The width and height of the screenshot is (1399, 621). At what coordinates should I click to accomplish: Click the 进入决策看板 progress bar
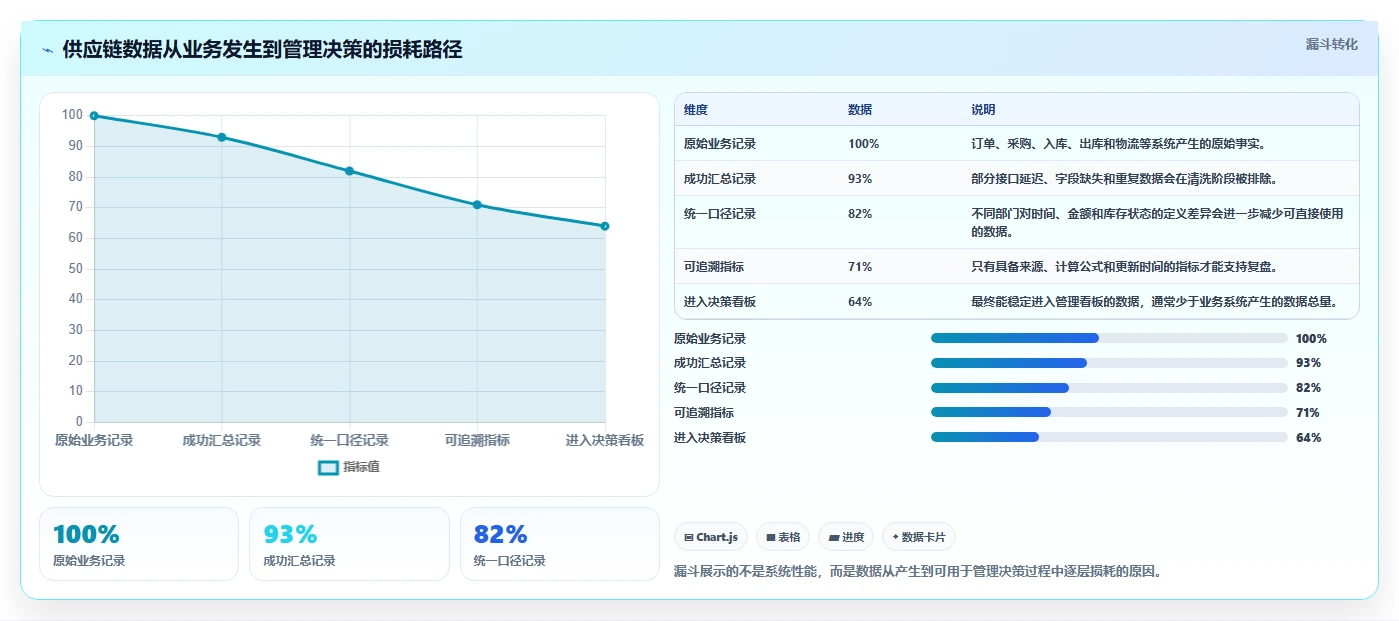pos(1109,437)
